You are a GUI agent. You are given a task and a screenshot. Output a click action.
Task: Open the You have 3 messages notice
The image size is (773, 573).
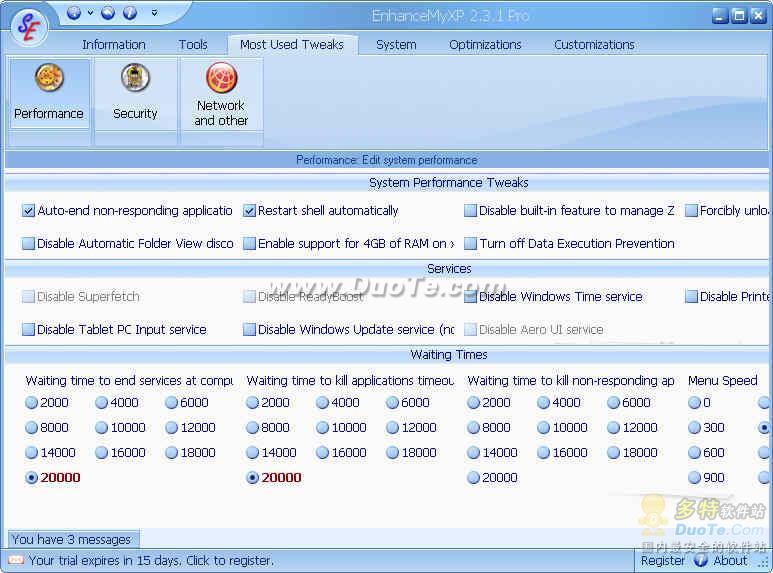point(72,539)
